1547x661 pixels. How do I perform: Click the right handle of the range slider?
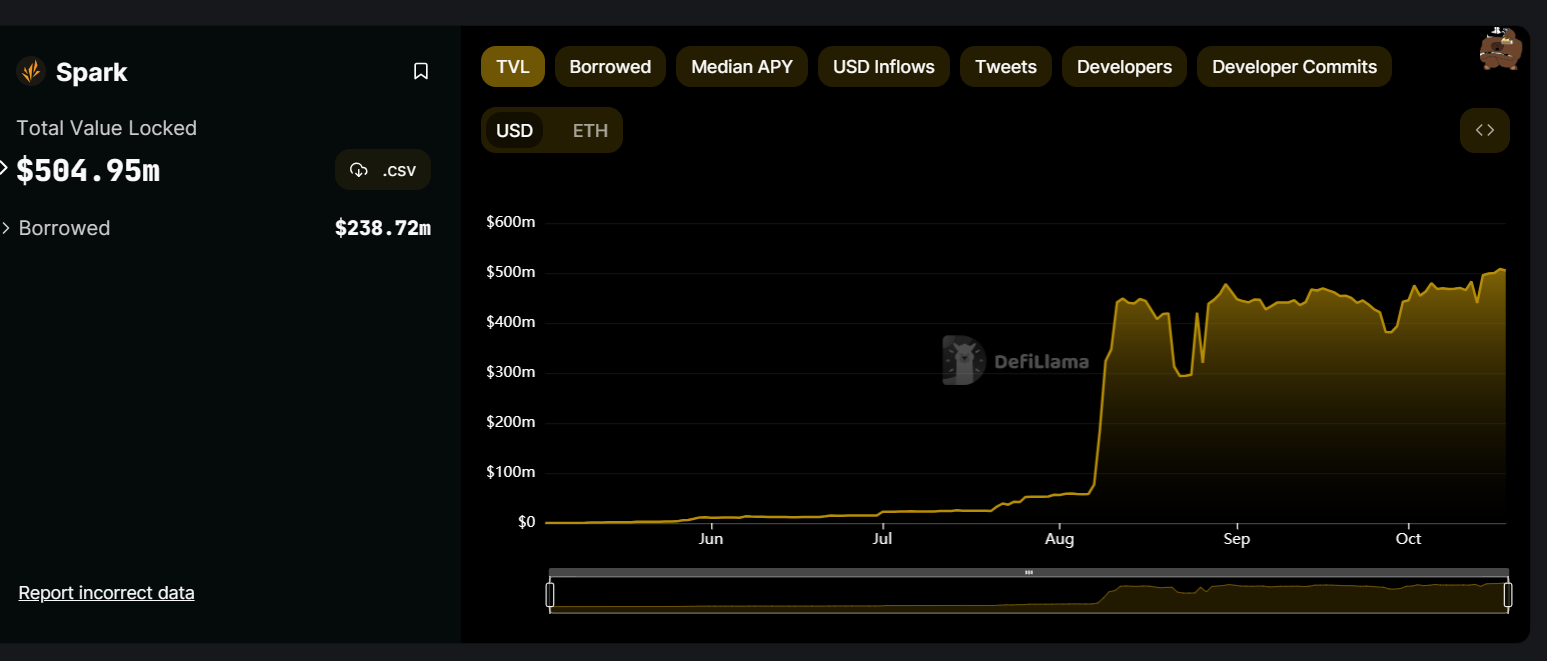1508,595
